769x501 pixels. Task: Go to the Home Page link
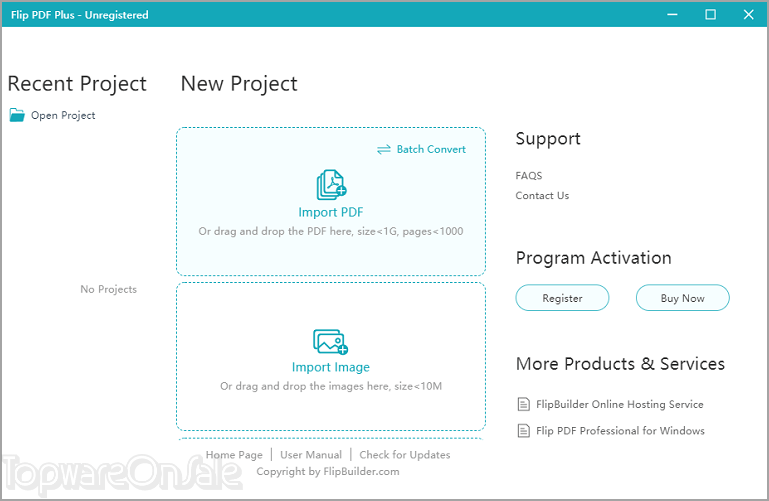pos(234,455)
